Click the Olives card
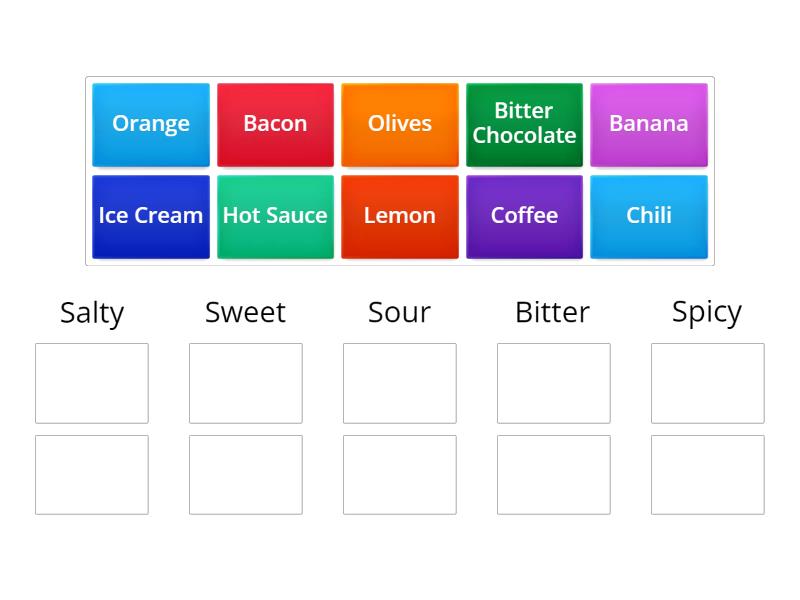The height and width of the screenshot is (600, 800). 400,124
